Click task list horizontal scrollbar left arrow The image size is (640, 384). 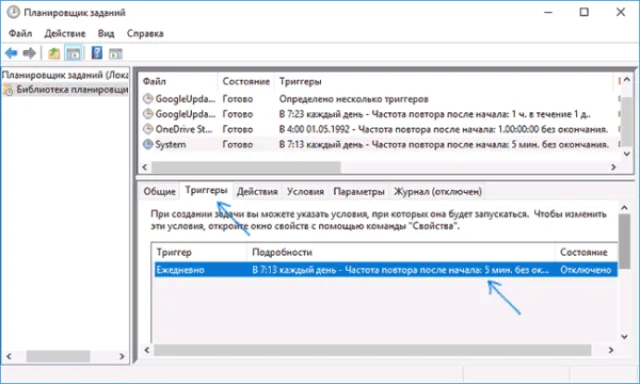click(x=144, y=167)
